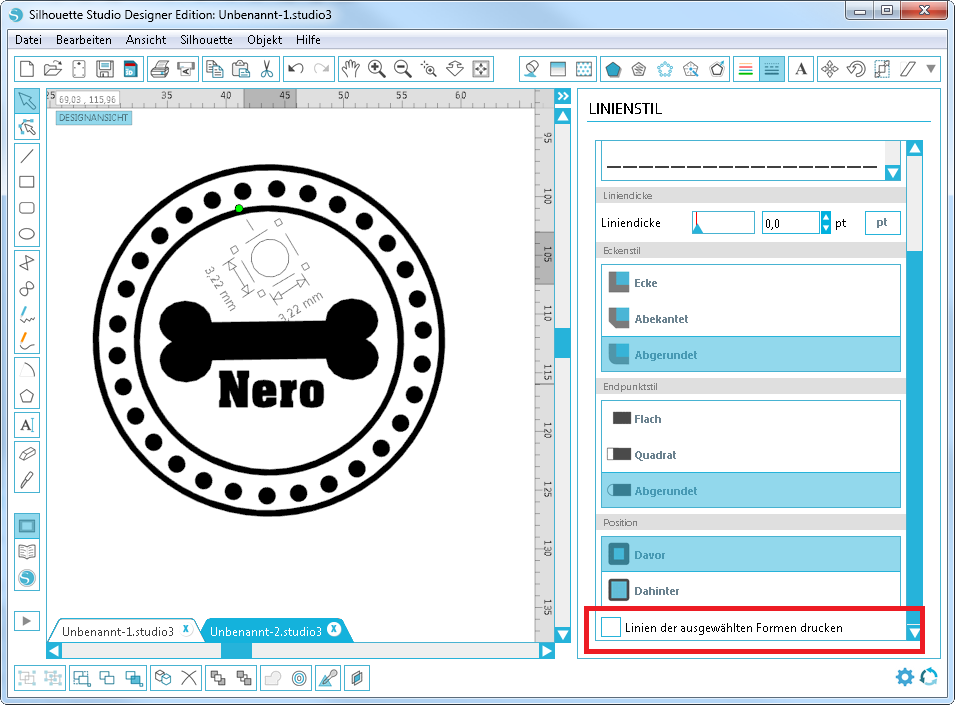The image size is (955, 705).
Task: Select the Text tool in left toolbar
Action: (x=27, y=424)
